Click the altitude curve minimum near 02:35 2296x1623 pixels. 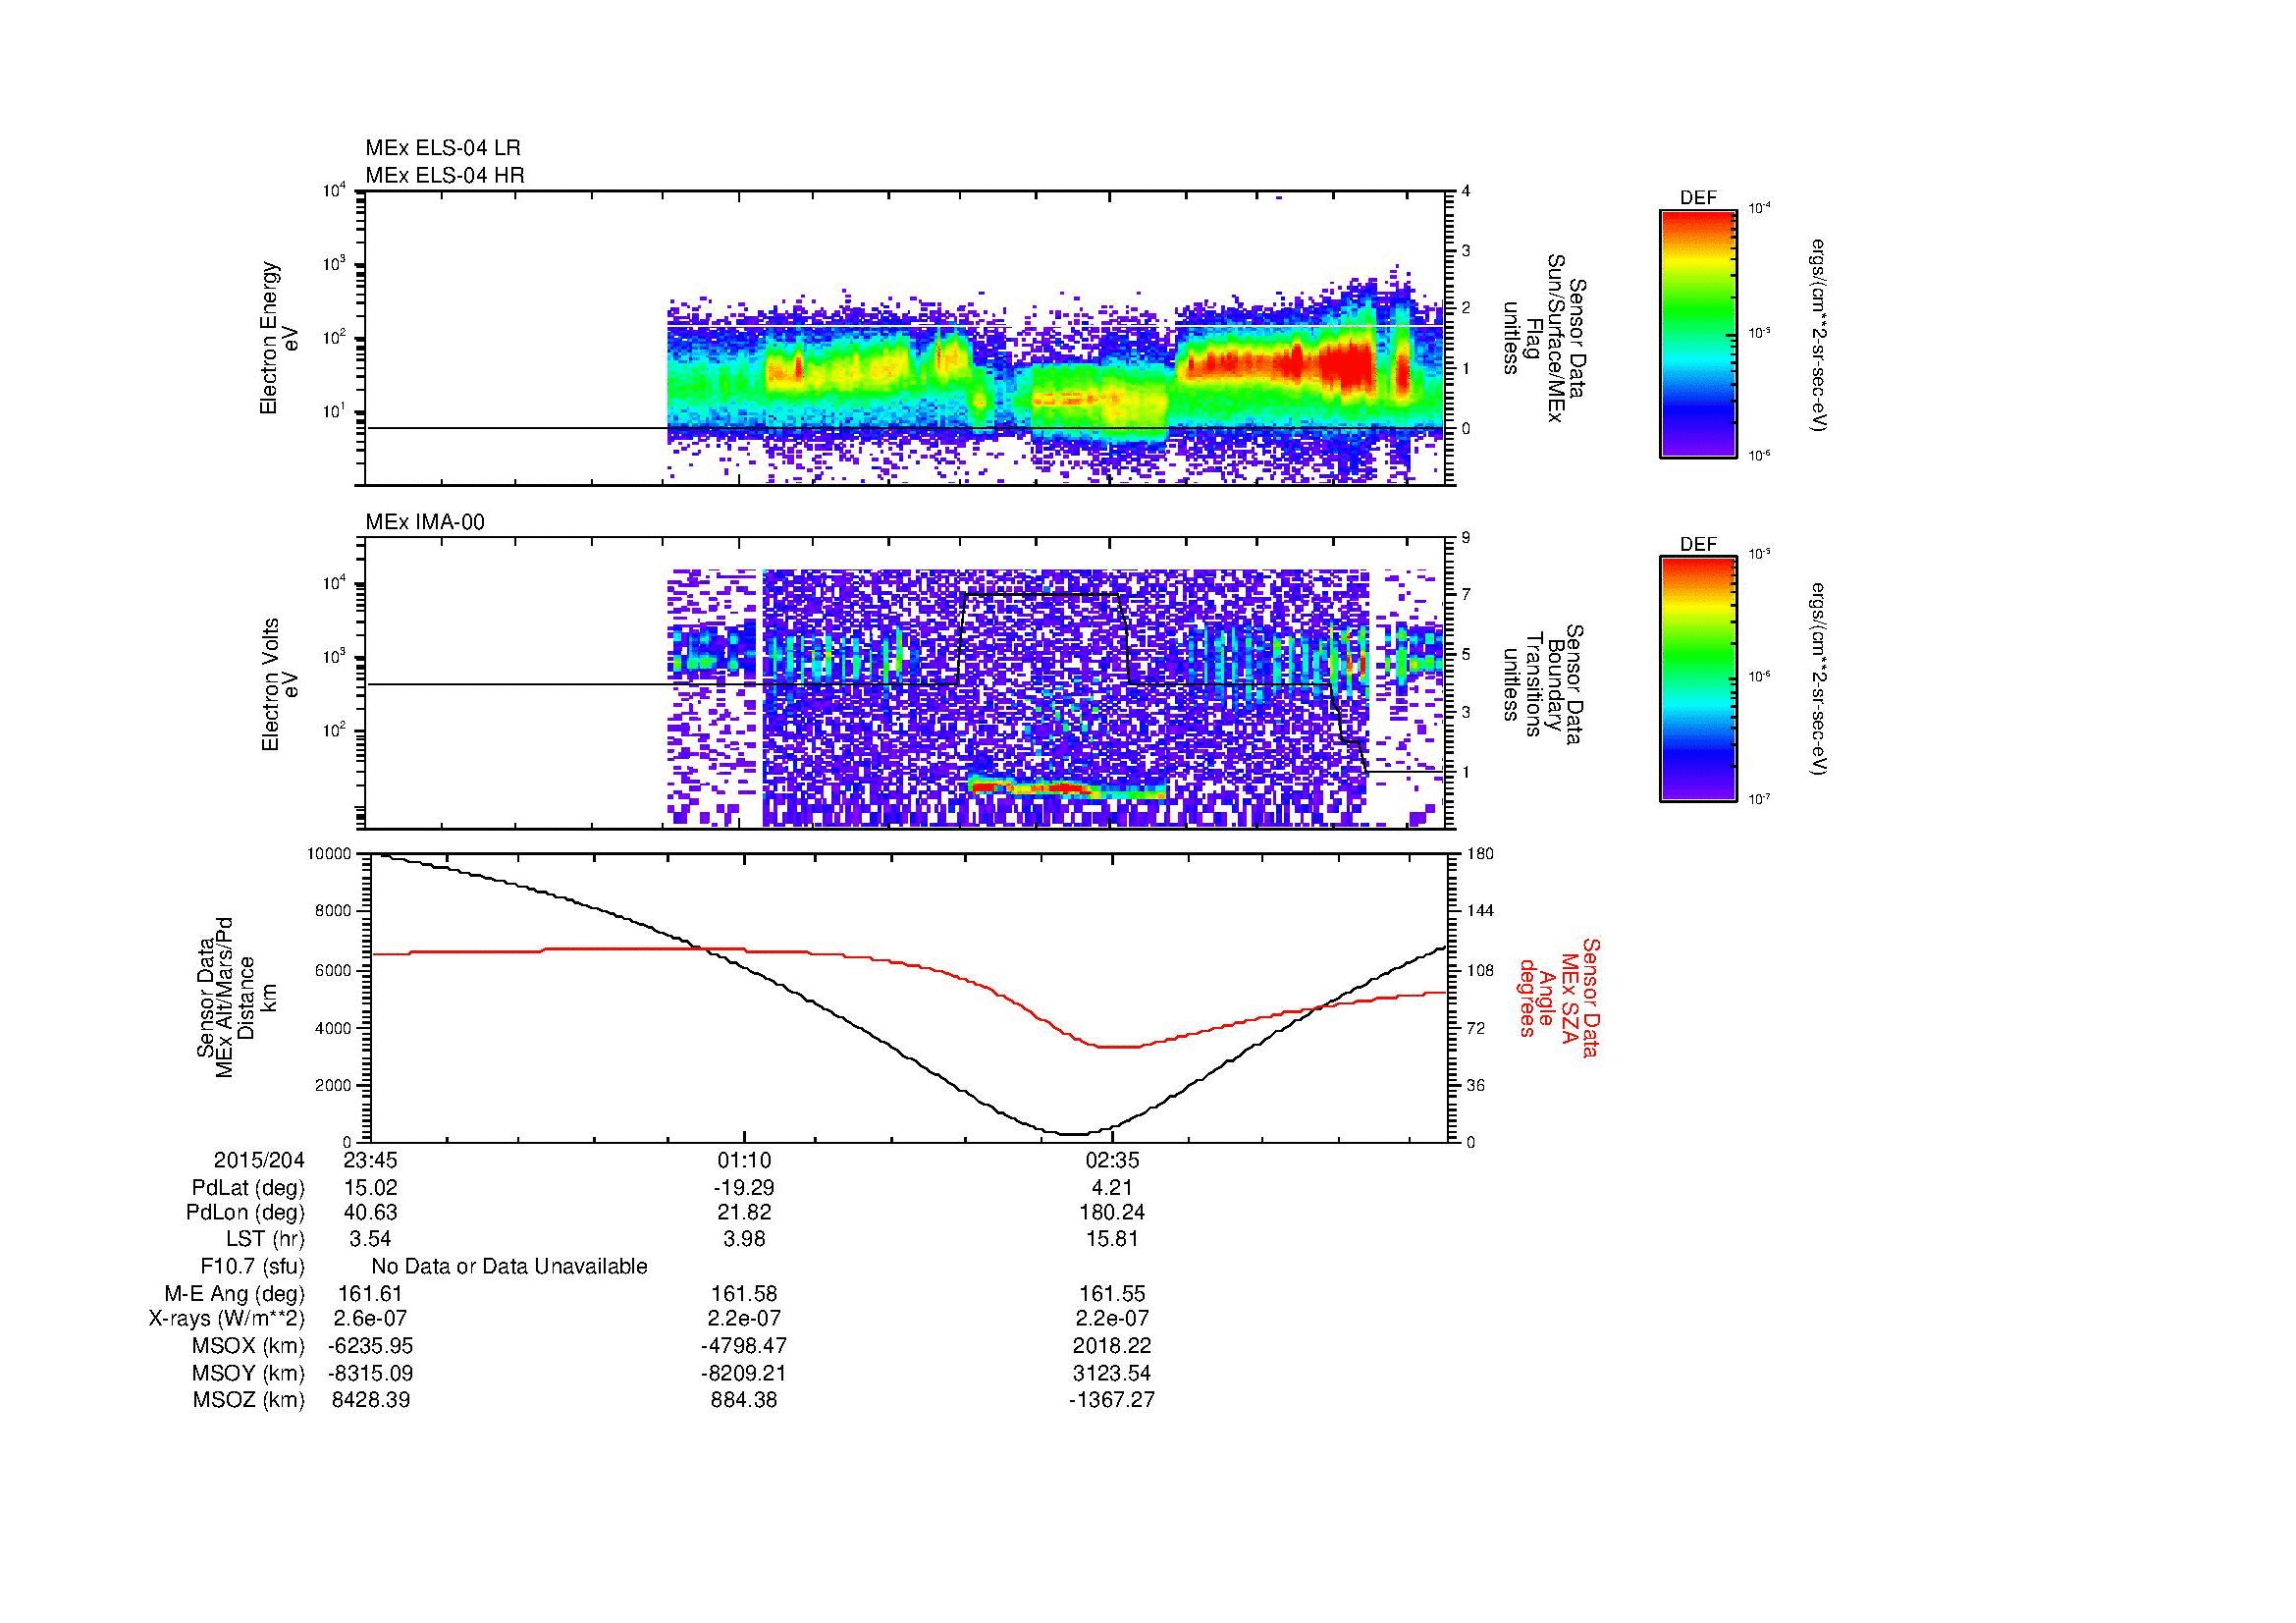click(1072, 1133)
